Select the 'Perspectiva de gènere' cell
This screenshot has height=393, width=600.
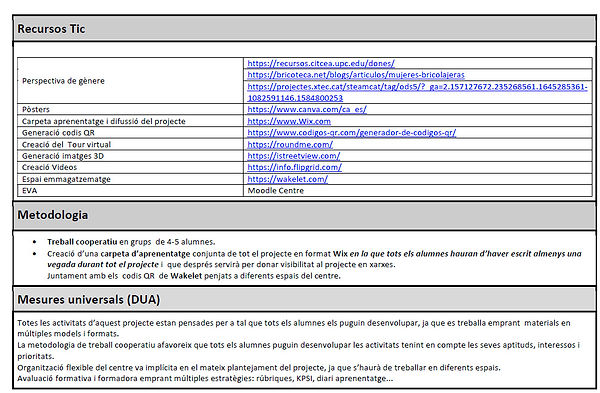130,81
